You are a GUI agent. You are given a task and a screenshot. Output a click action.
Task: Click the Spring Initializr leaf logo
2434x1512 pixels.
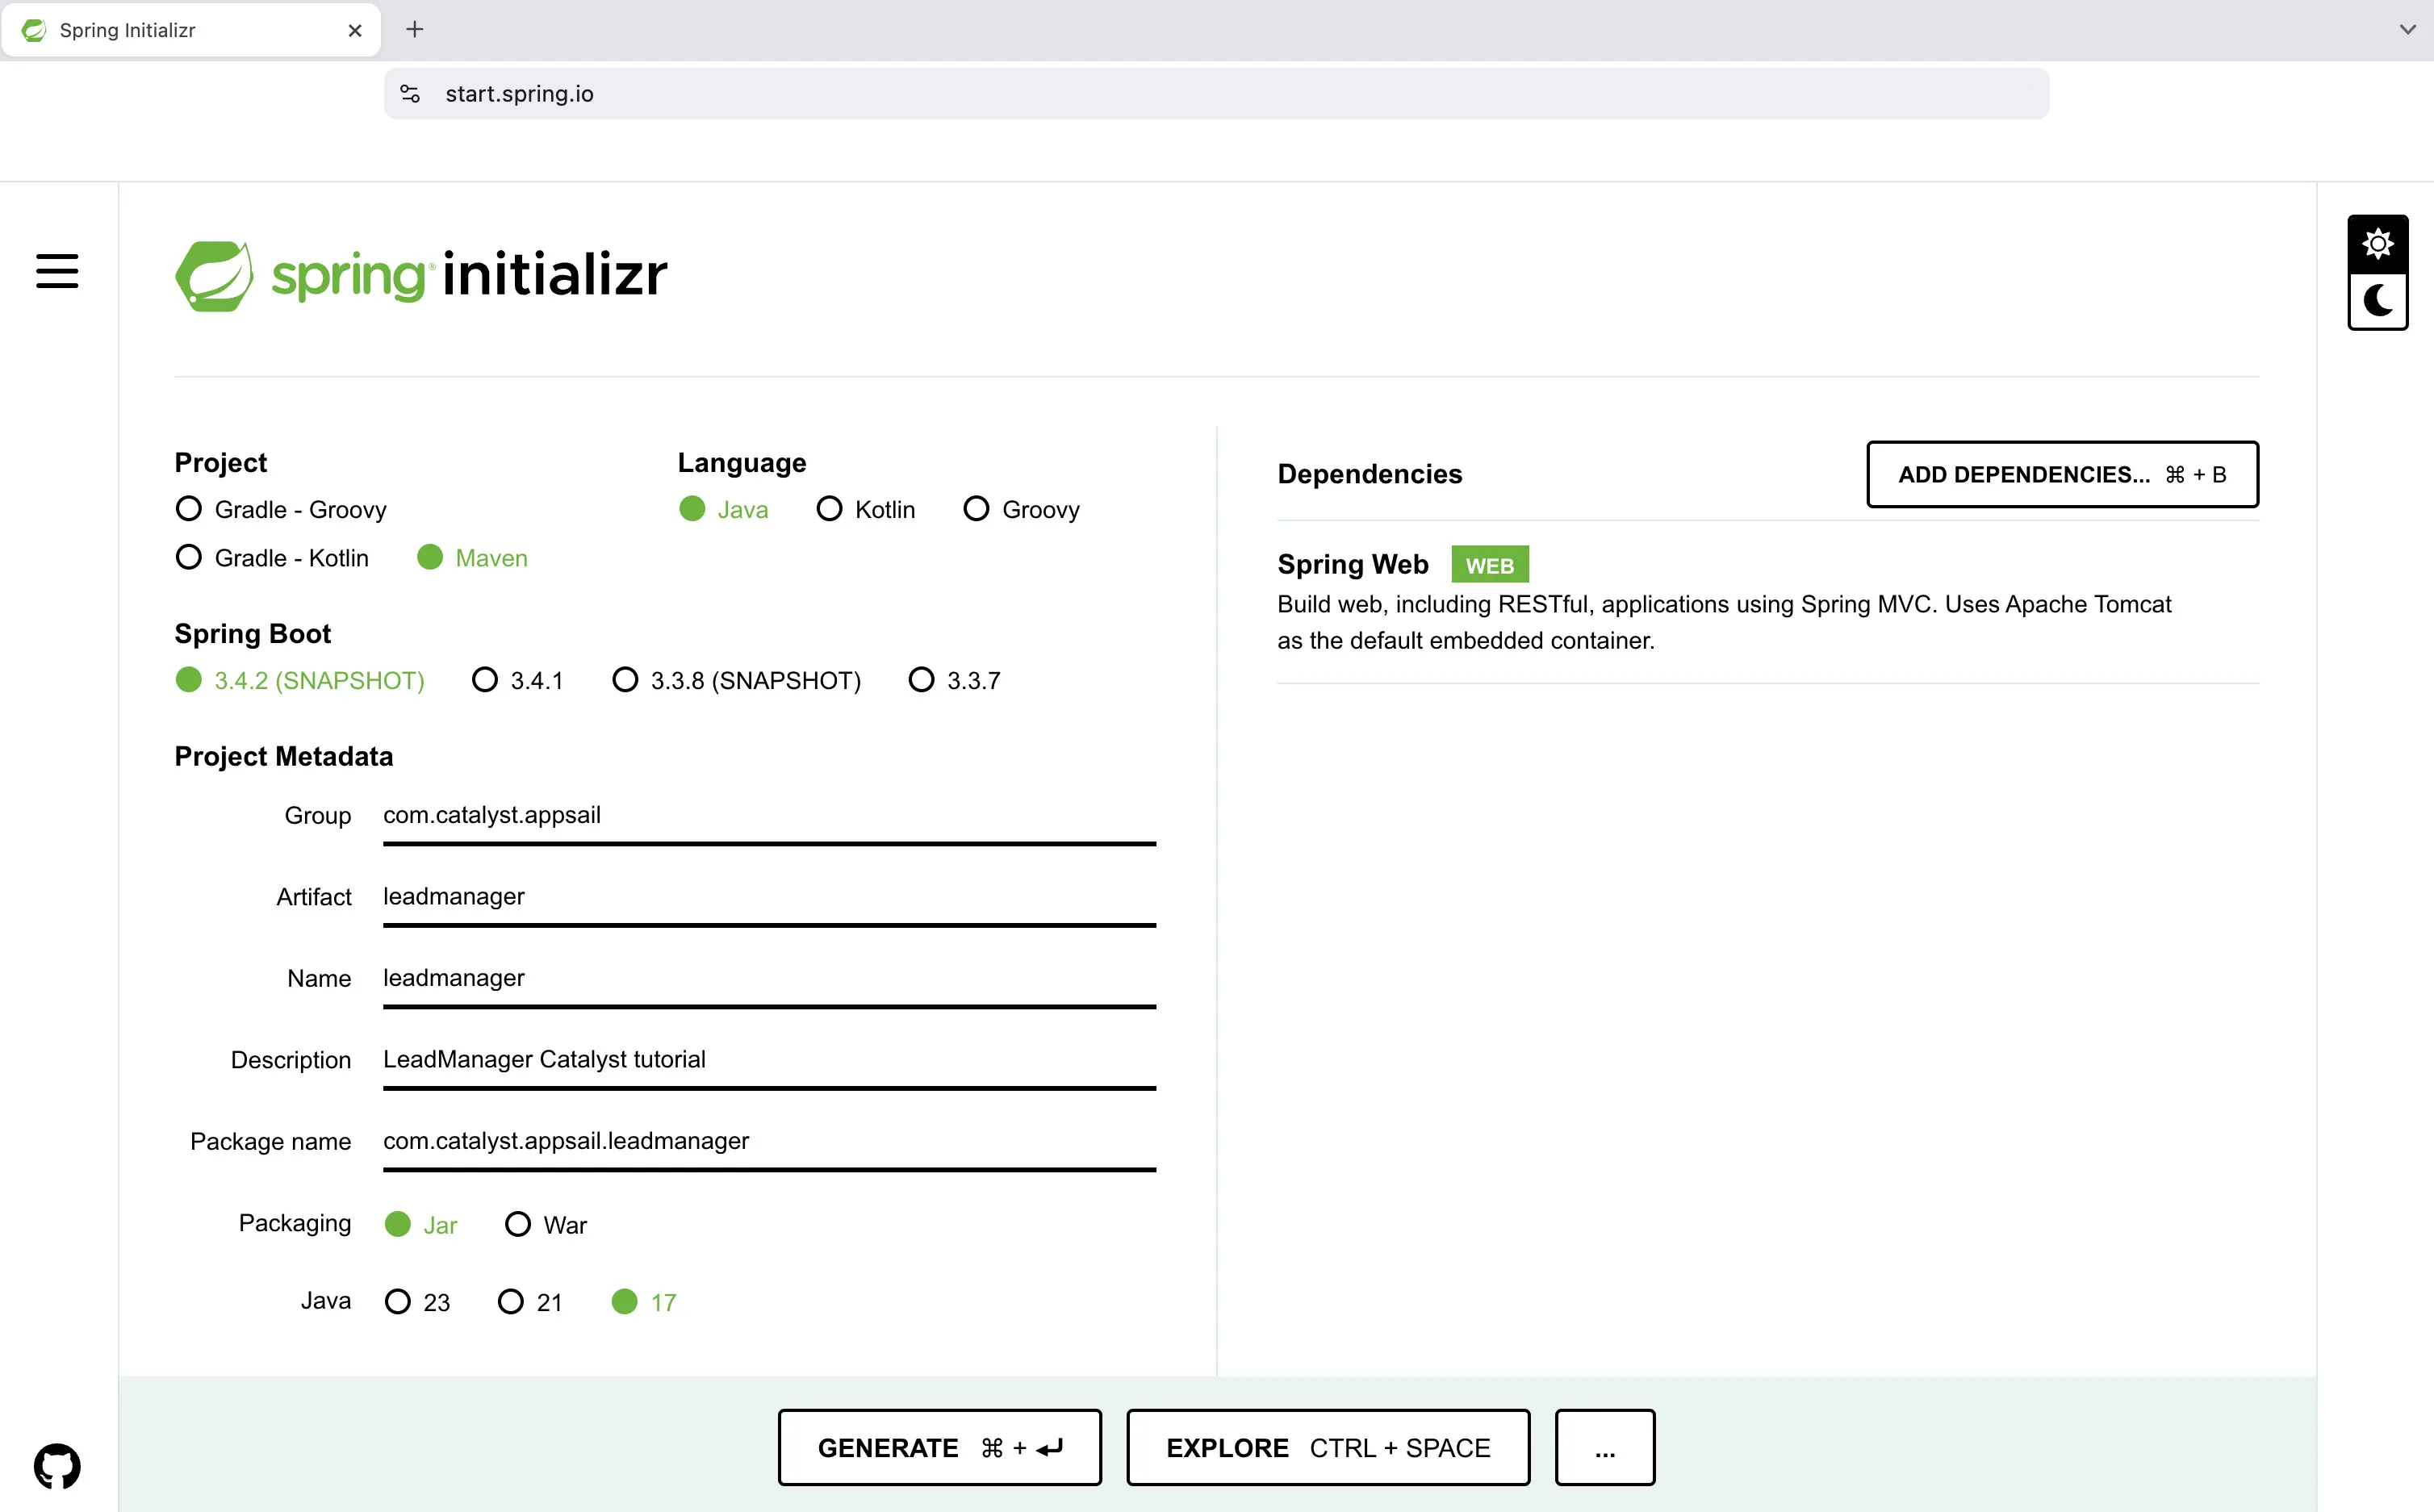(214, 276)
